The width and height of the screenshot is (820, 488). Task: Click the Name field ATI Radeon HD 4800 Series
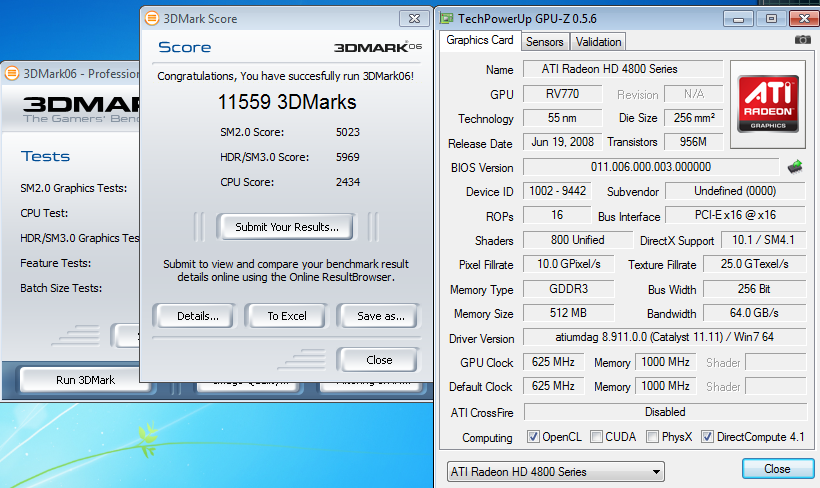(623, 69)
